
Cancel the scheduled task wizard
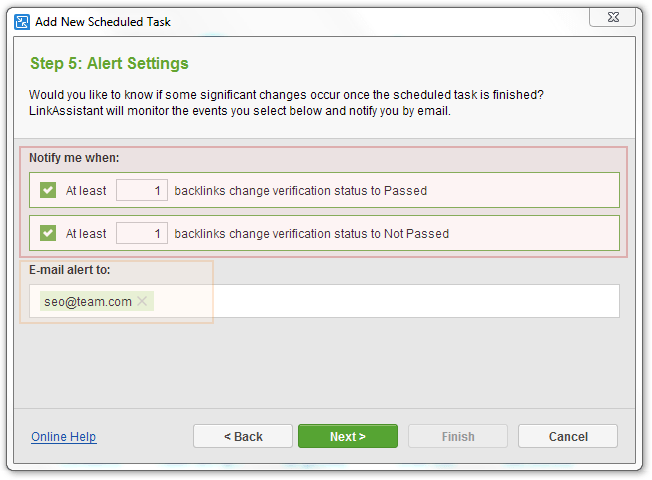tap(568, 436)
